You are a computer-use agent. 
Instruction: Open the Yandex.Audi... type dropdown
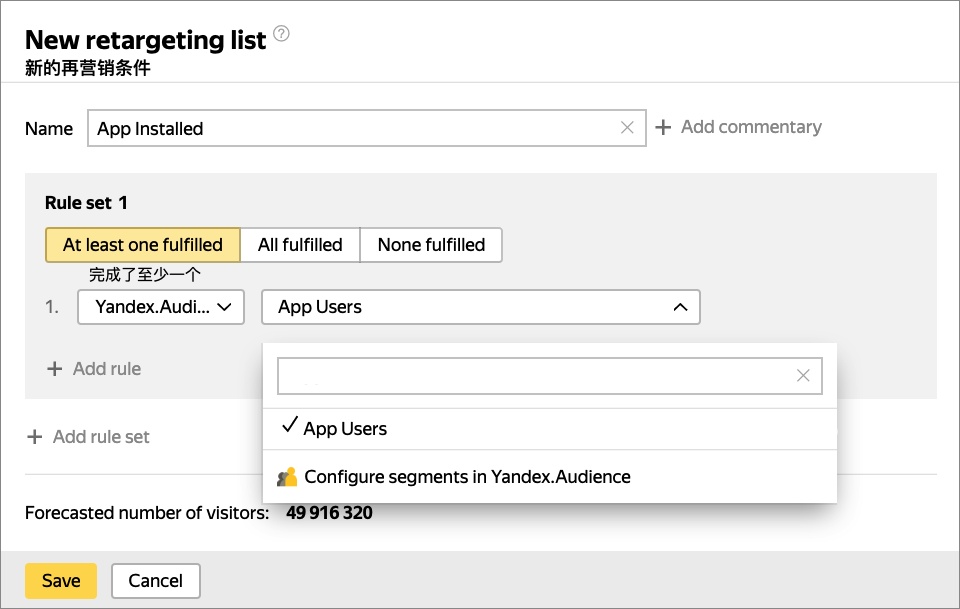[161, 307]
